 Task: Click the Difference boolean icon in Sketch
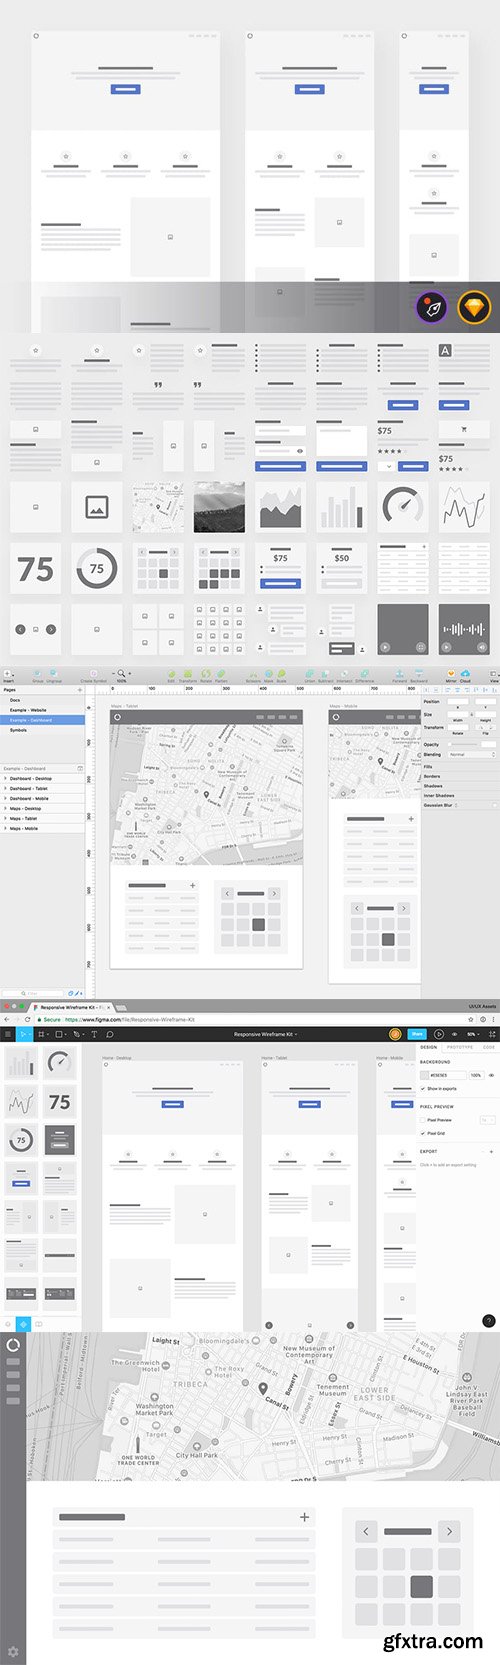tap(365, 675)
